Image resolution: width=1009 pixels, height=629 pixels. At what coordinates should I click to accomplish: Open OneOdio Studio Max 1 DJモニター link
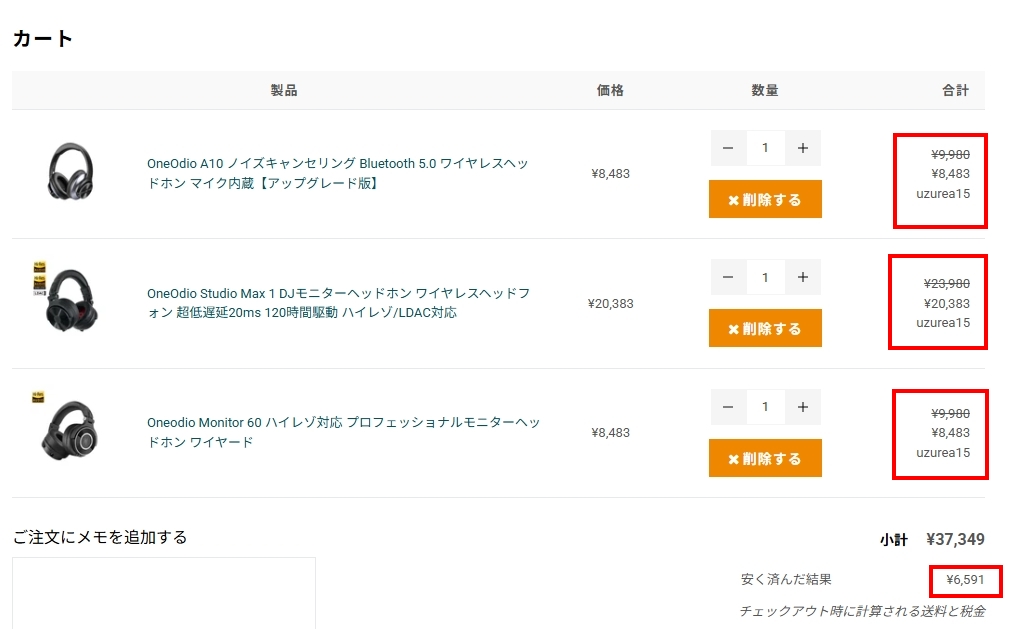[x=338, y=303]
